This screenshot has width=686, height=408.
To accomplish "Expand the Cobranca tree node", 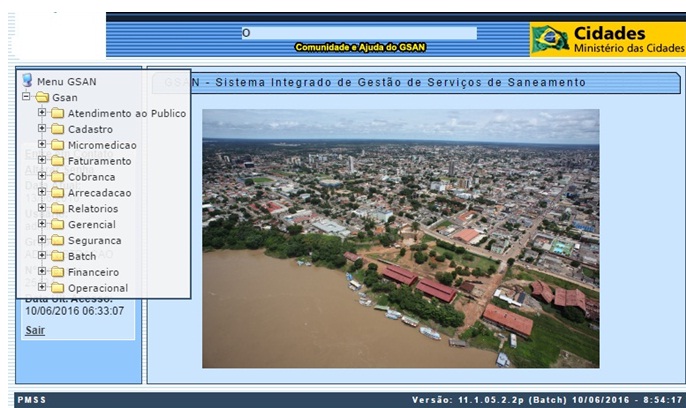I will [x=42, y=177].
